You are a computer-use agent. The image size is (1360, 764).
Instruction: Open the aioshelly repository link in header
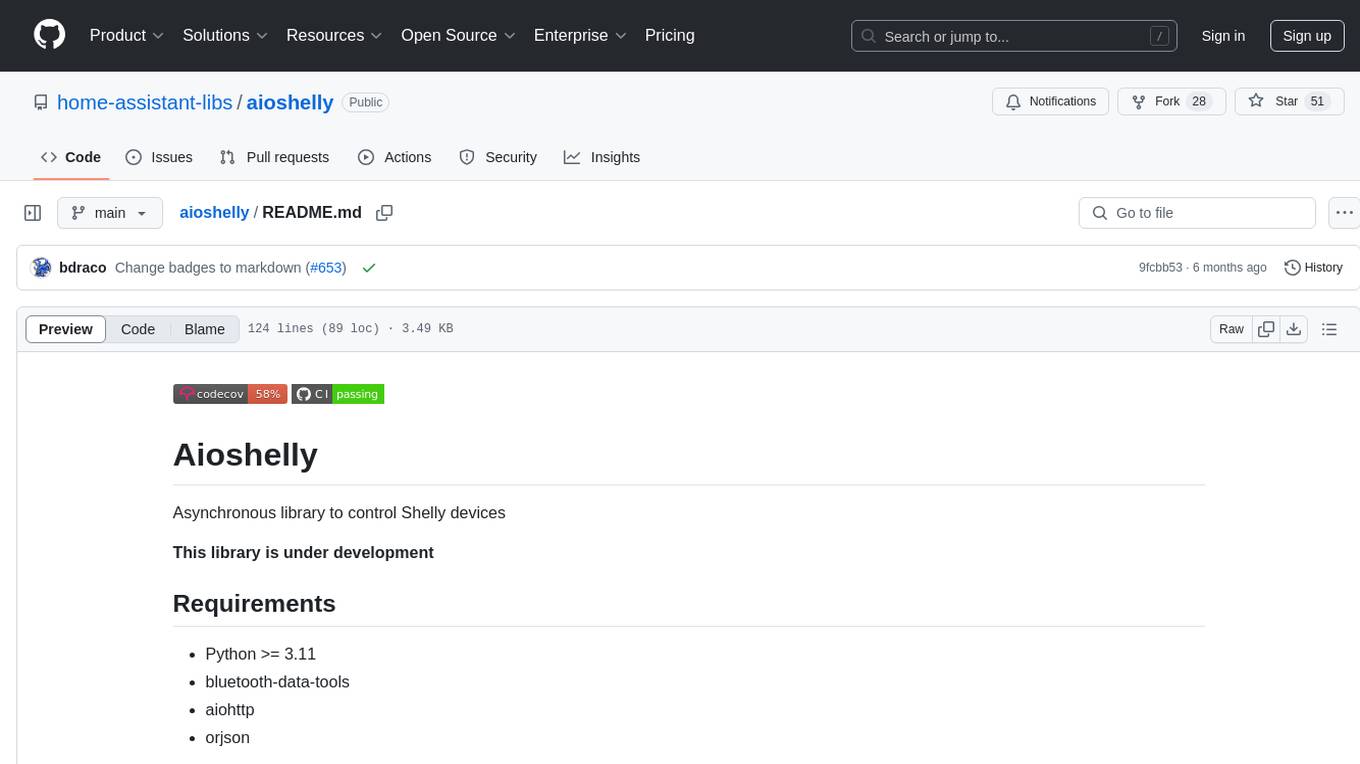coord(290,102)
